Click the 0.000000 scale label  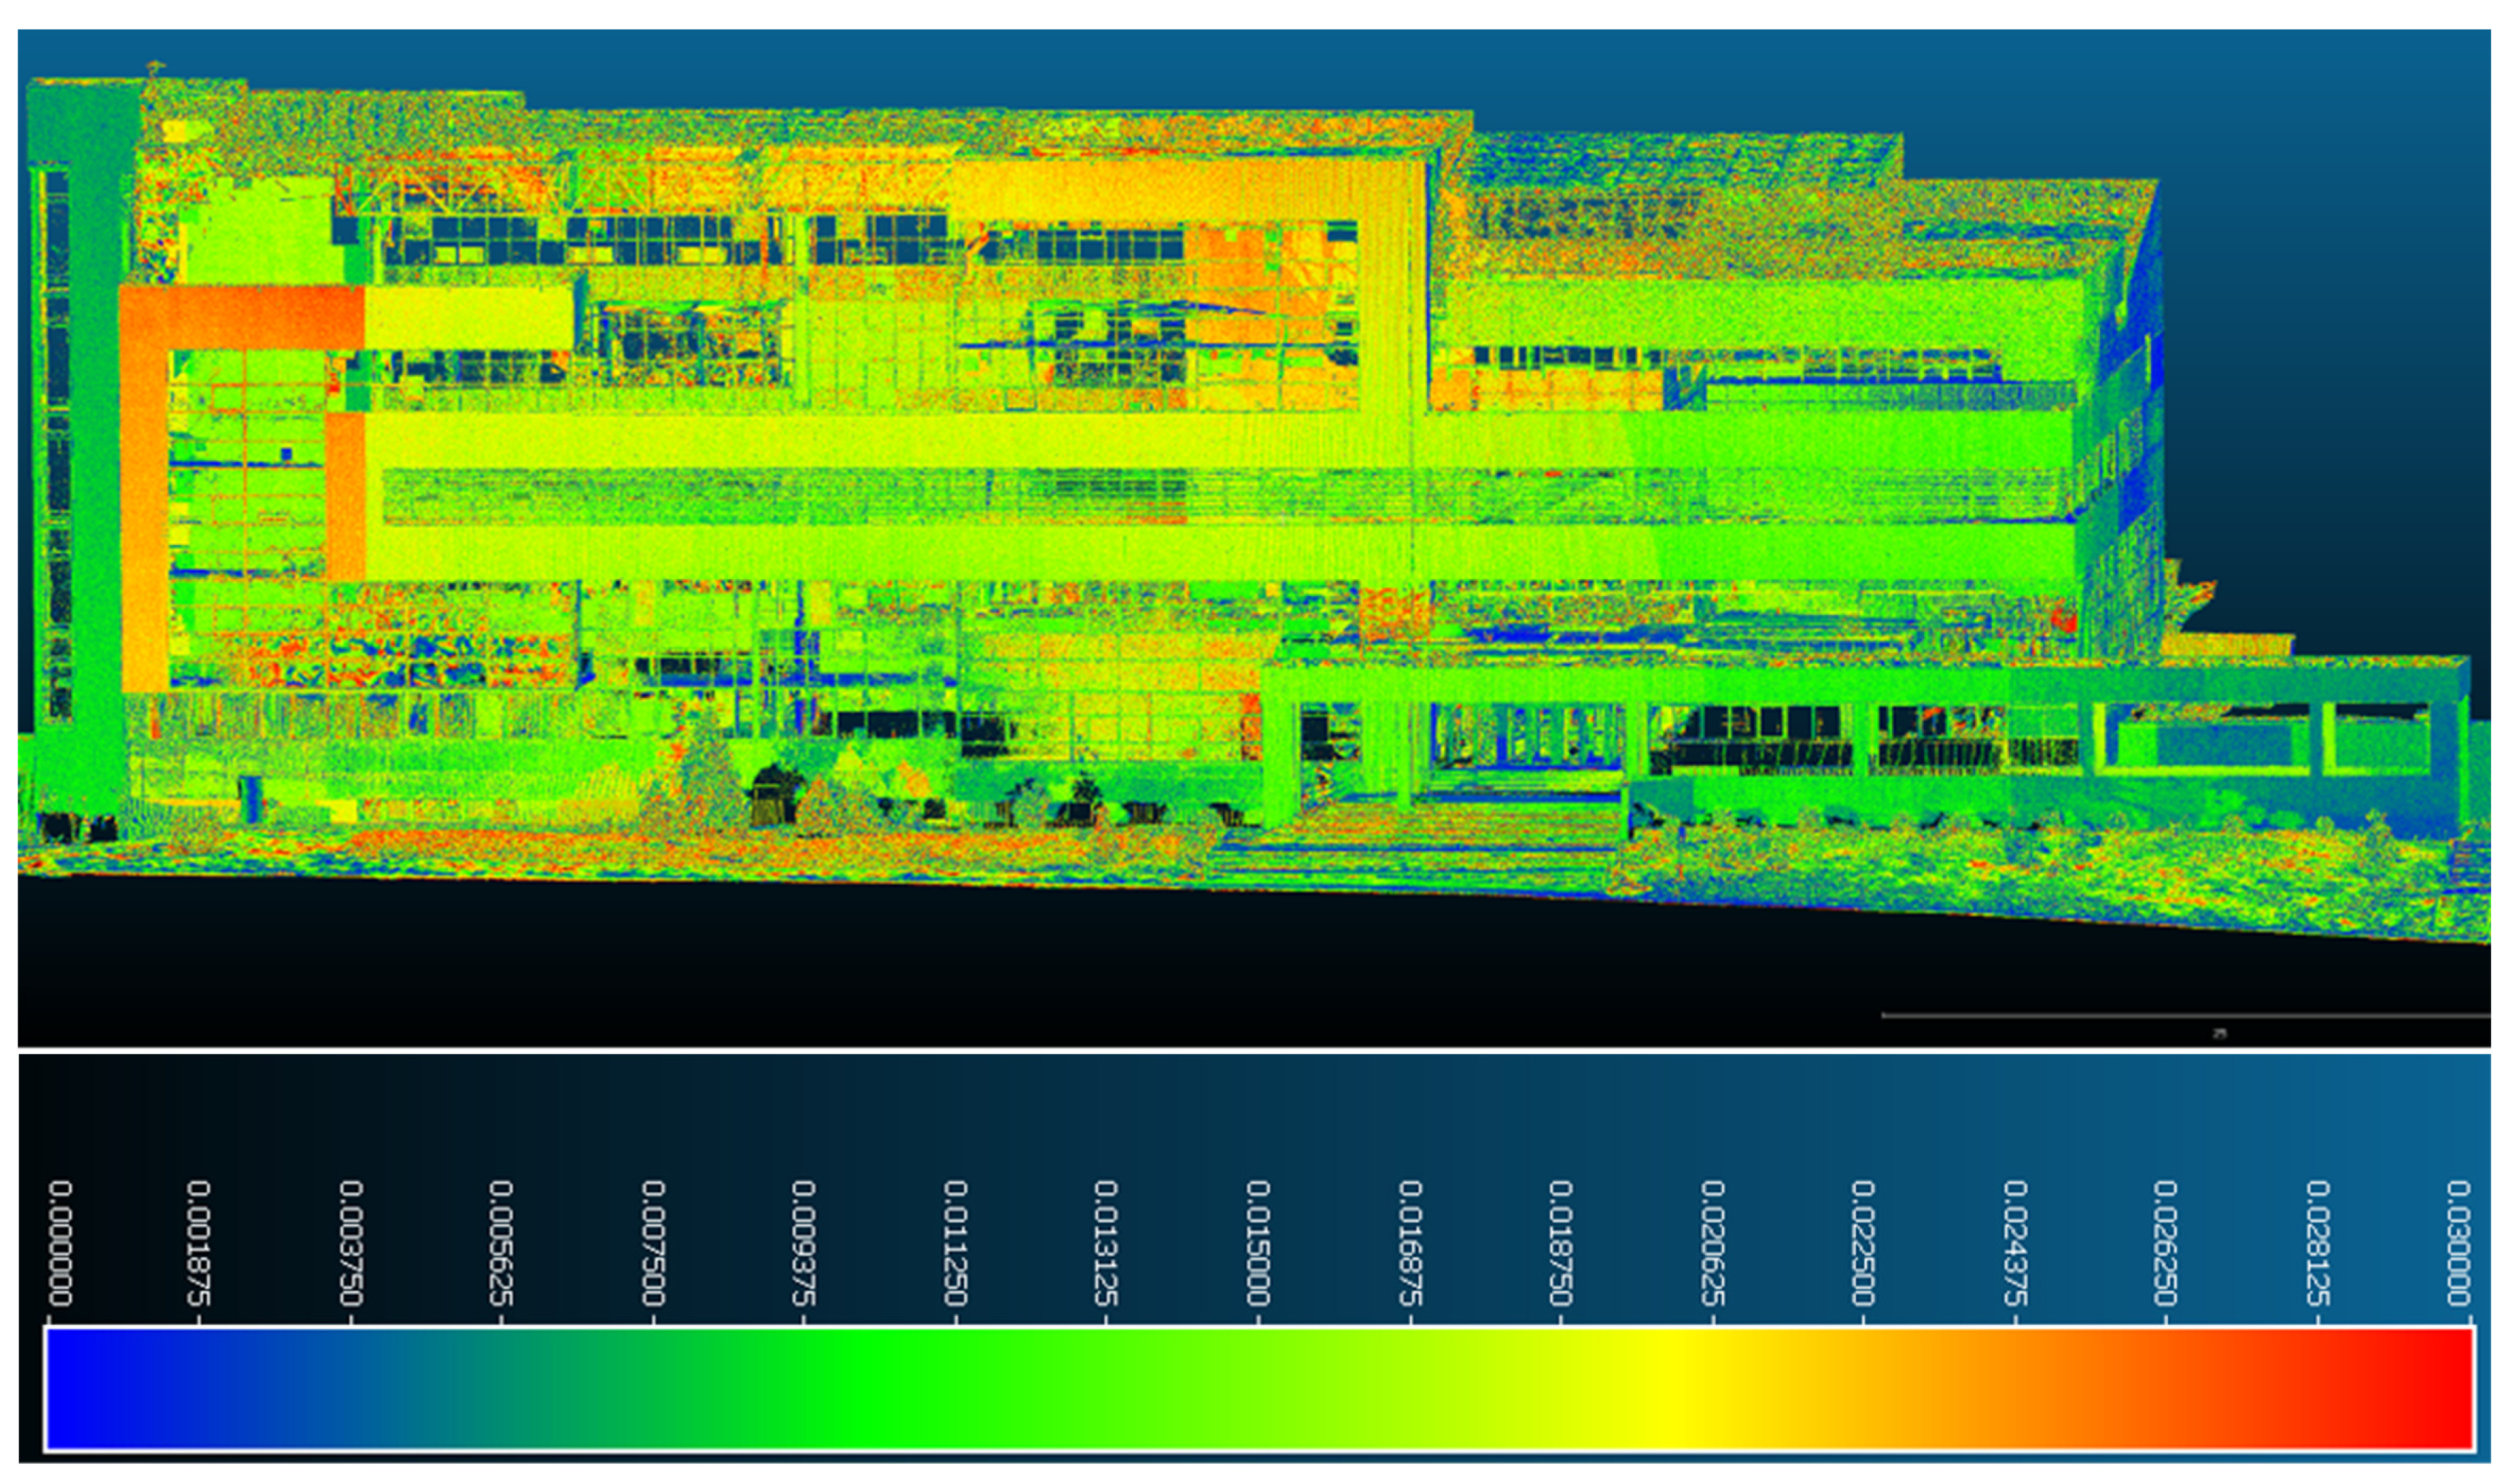(x=61, y=1243)
